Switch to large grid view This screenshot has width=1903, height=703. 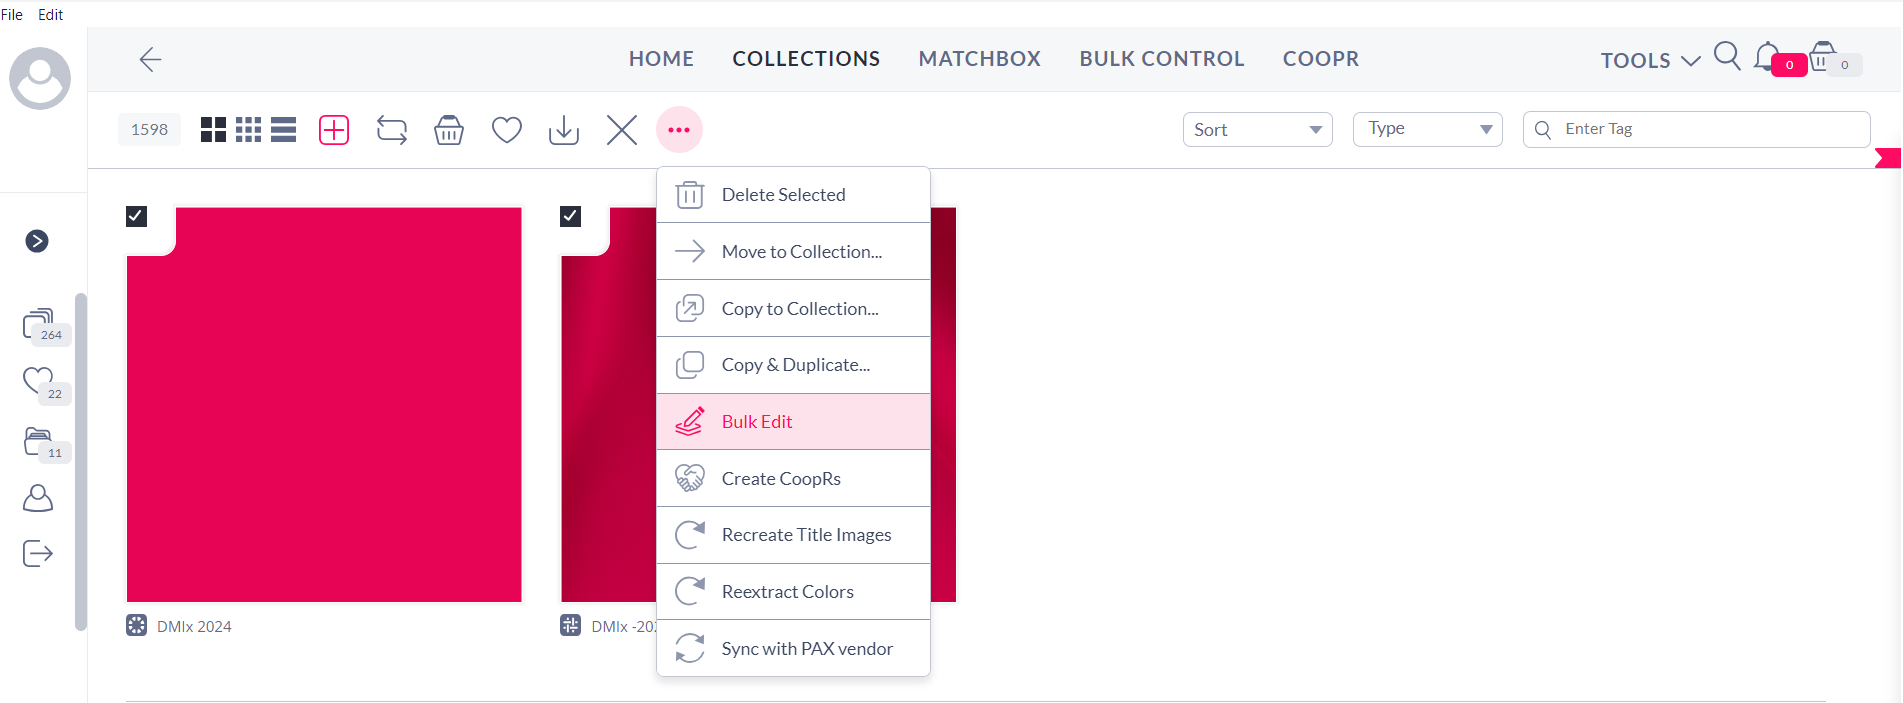coord(213,130)
